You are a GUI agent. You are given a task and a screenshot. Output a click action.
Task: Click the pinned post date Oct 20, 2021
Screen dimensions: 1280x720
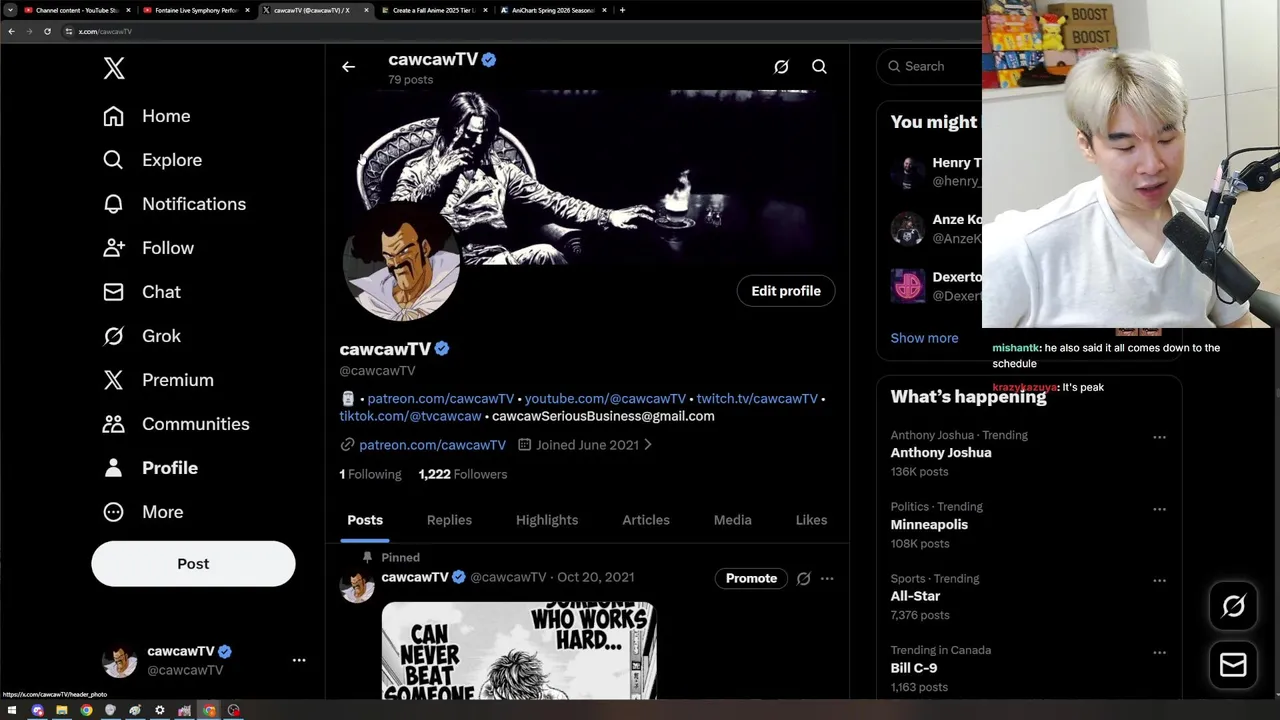pos(595,577)
